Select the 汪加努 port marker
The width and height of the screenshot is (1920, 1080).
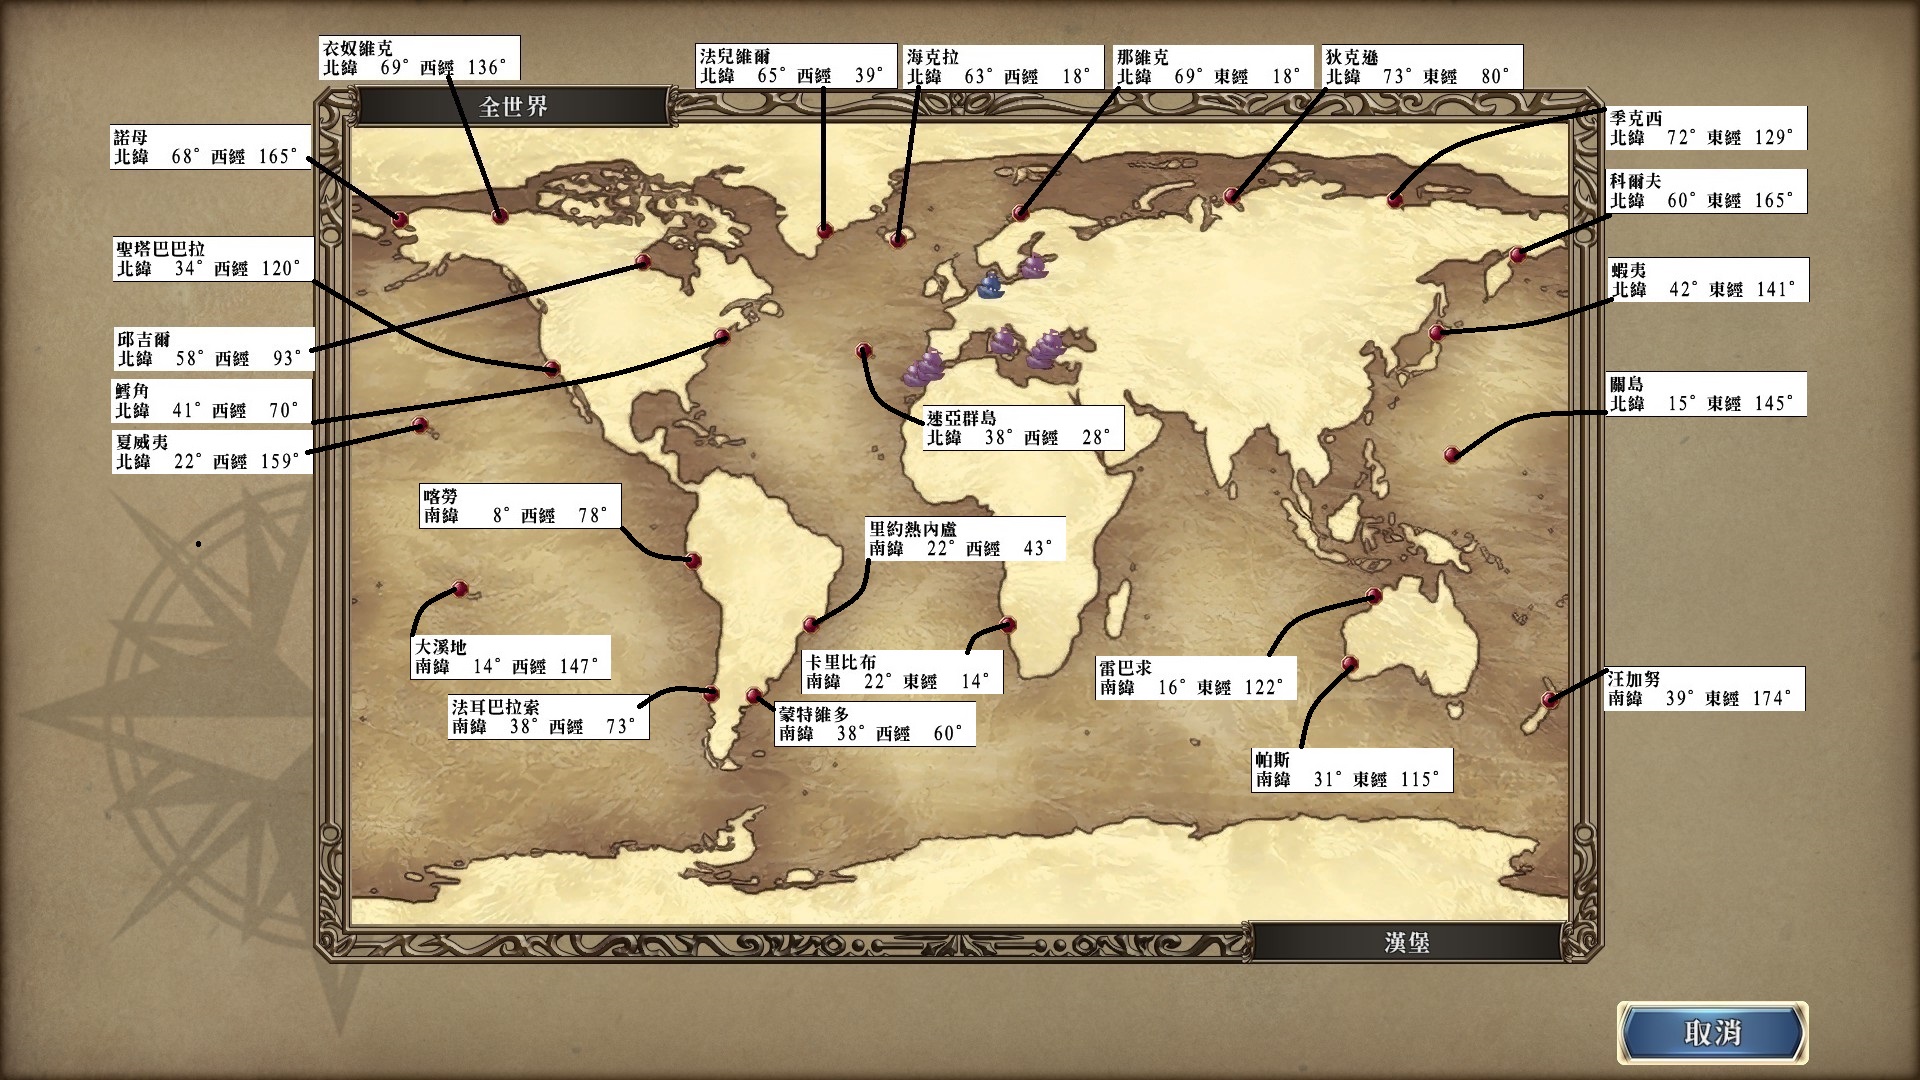pyautogui.click(x=1550, y=700)
